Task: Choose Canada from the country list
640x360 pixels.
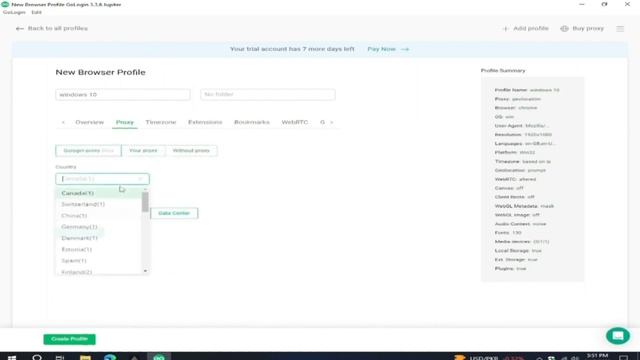Action: [98, 193]
